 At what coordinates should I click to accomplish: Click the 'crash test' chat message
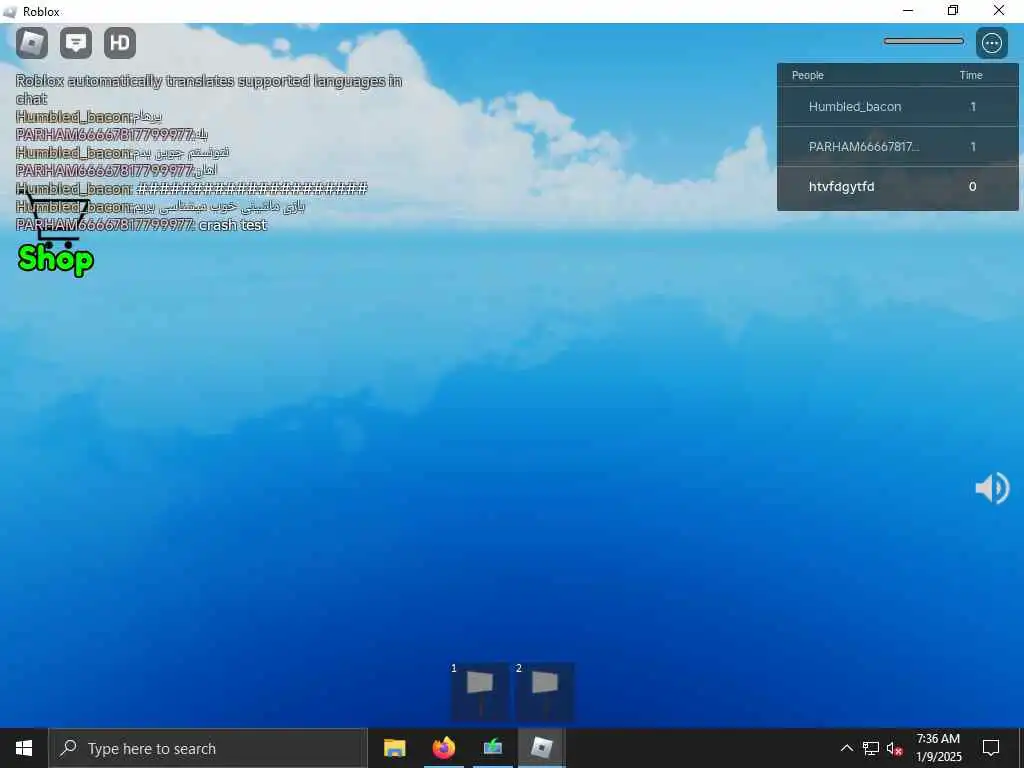tap(142, 225)
